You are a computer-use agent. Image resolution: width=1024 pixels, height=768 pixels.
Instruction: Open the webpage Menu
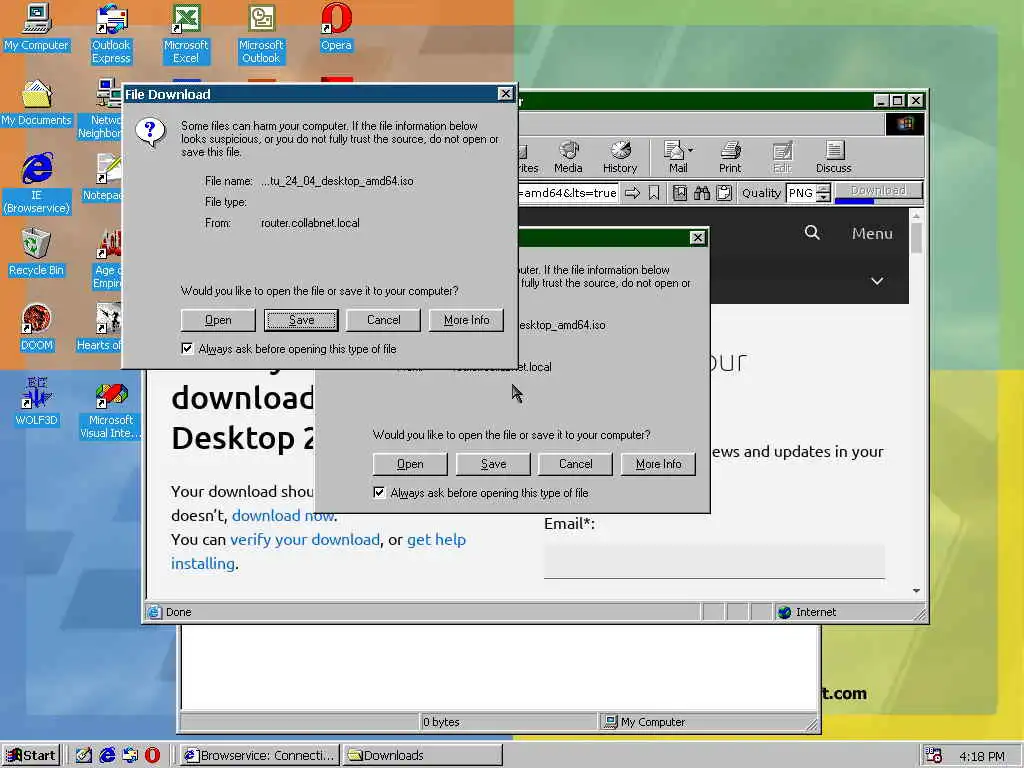point(872,233)
